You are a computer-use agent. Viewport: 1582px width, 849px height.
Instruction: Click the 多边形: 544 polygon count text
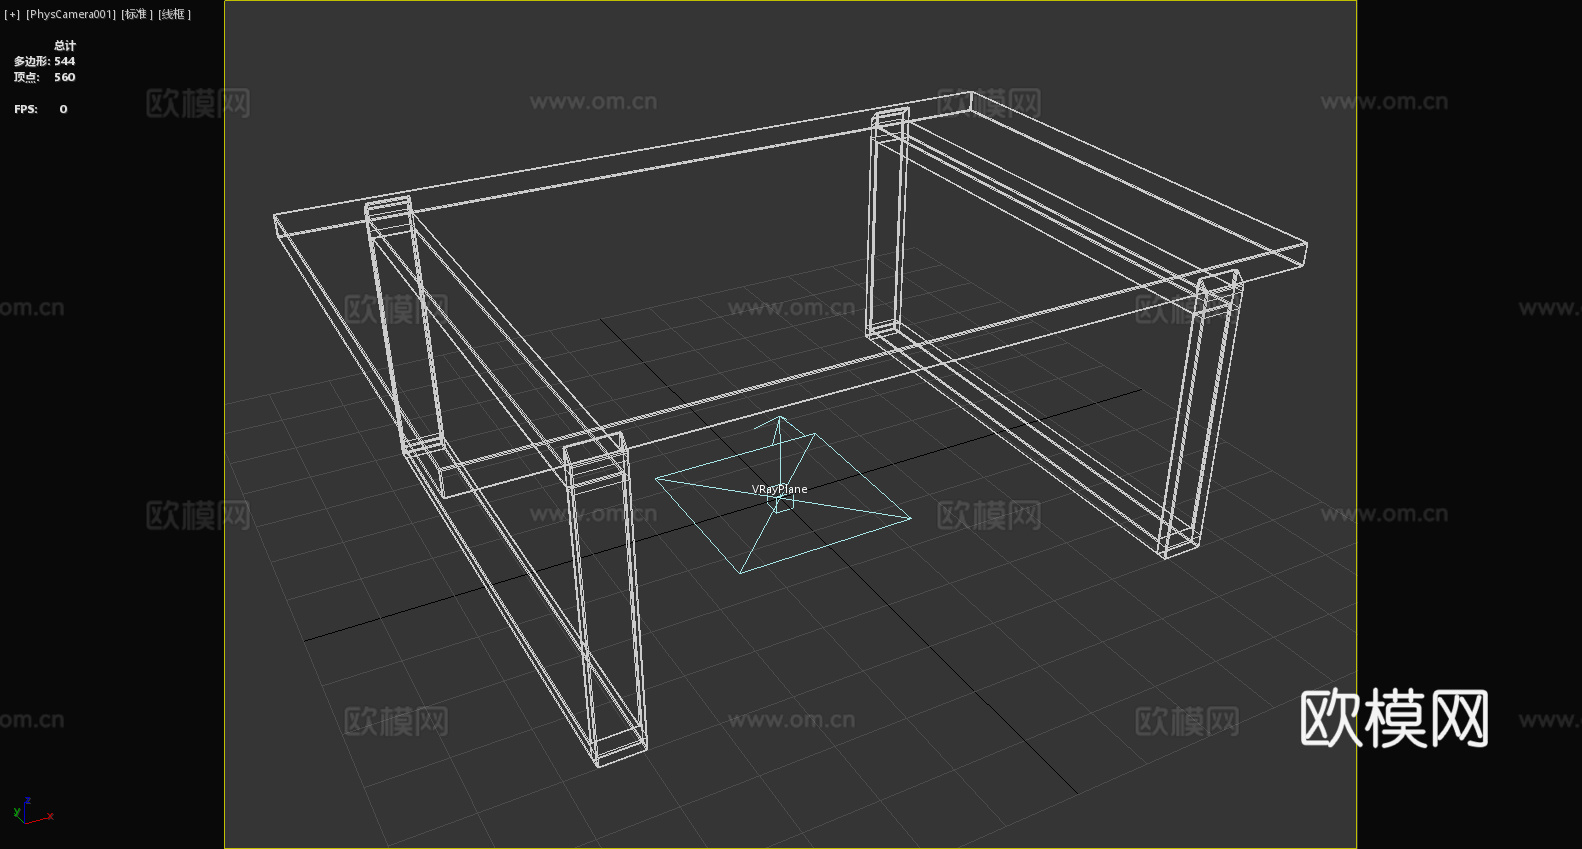[44, 61]
